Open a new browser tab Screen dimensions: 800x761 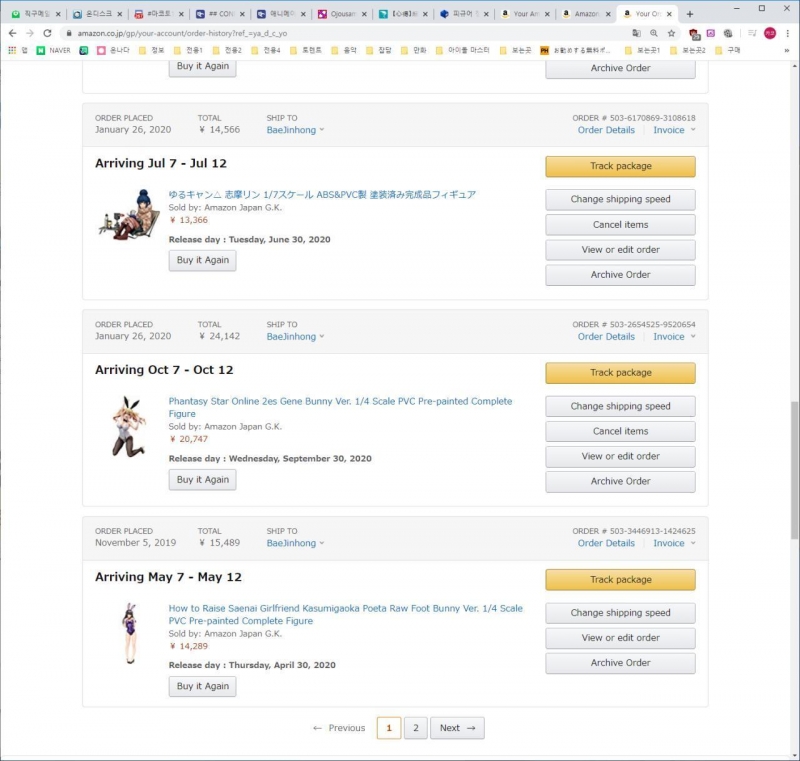pos(689,14)
